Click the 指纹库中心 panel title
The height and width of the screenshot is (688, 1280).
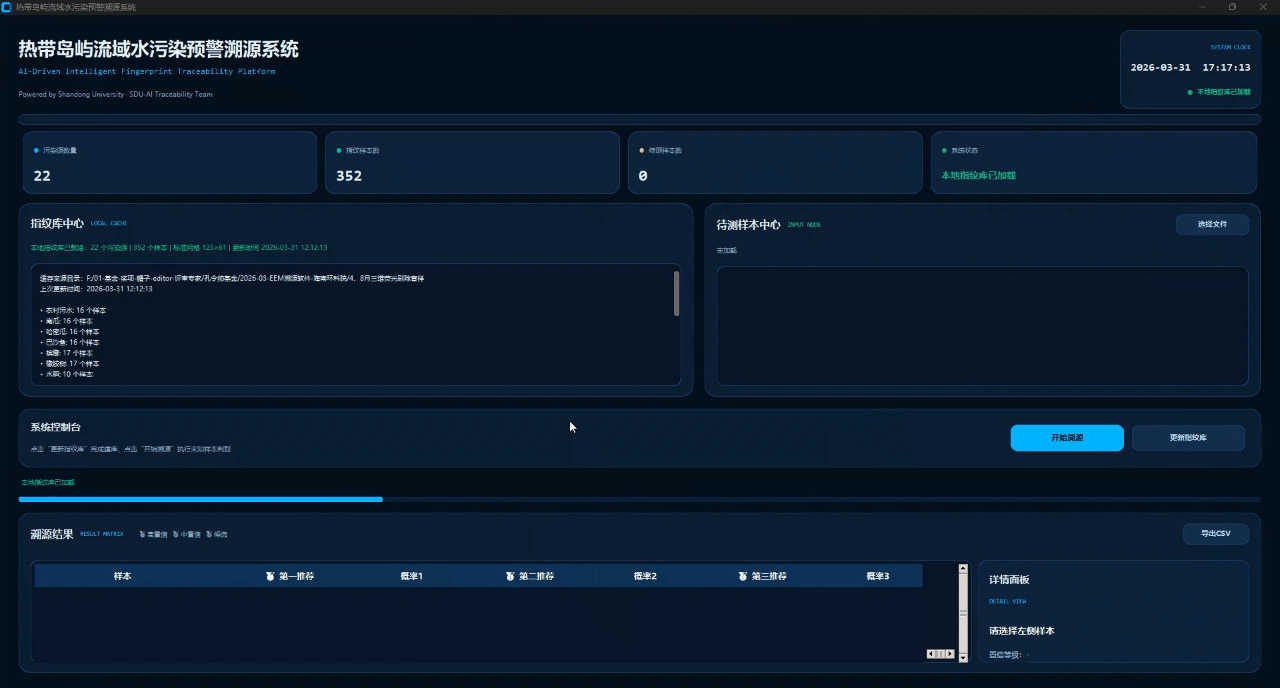point(57,223)
